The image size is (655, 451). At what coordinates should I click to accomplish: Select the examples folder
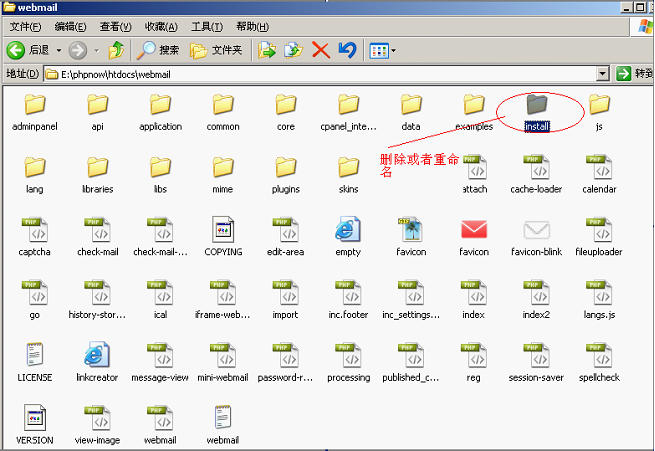pos(474,112)
